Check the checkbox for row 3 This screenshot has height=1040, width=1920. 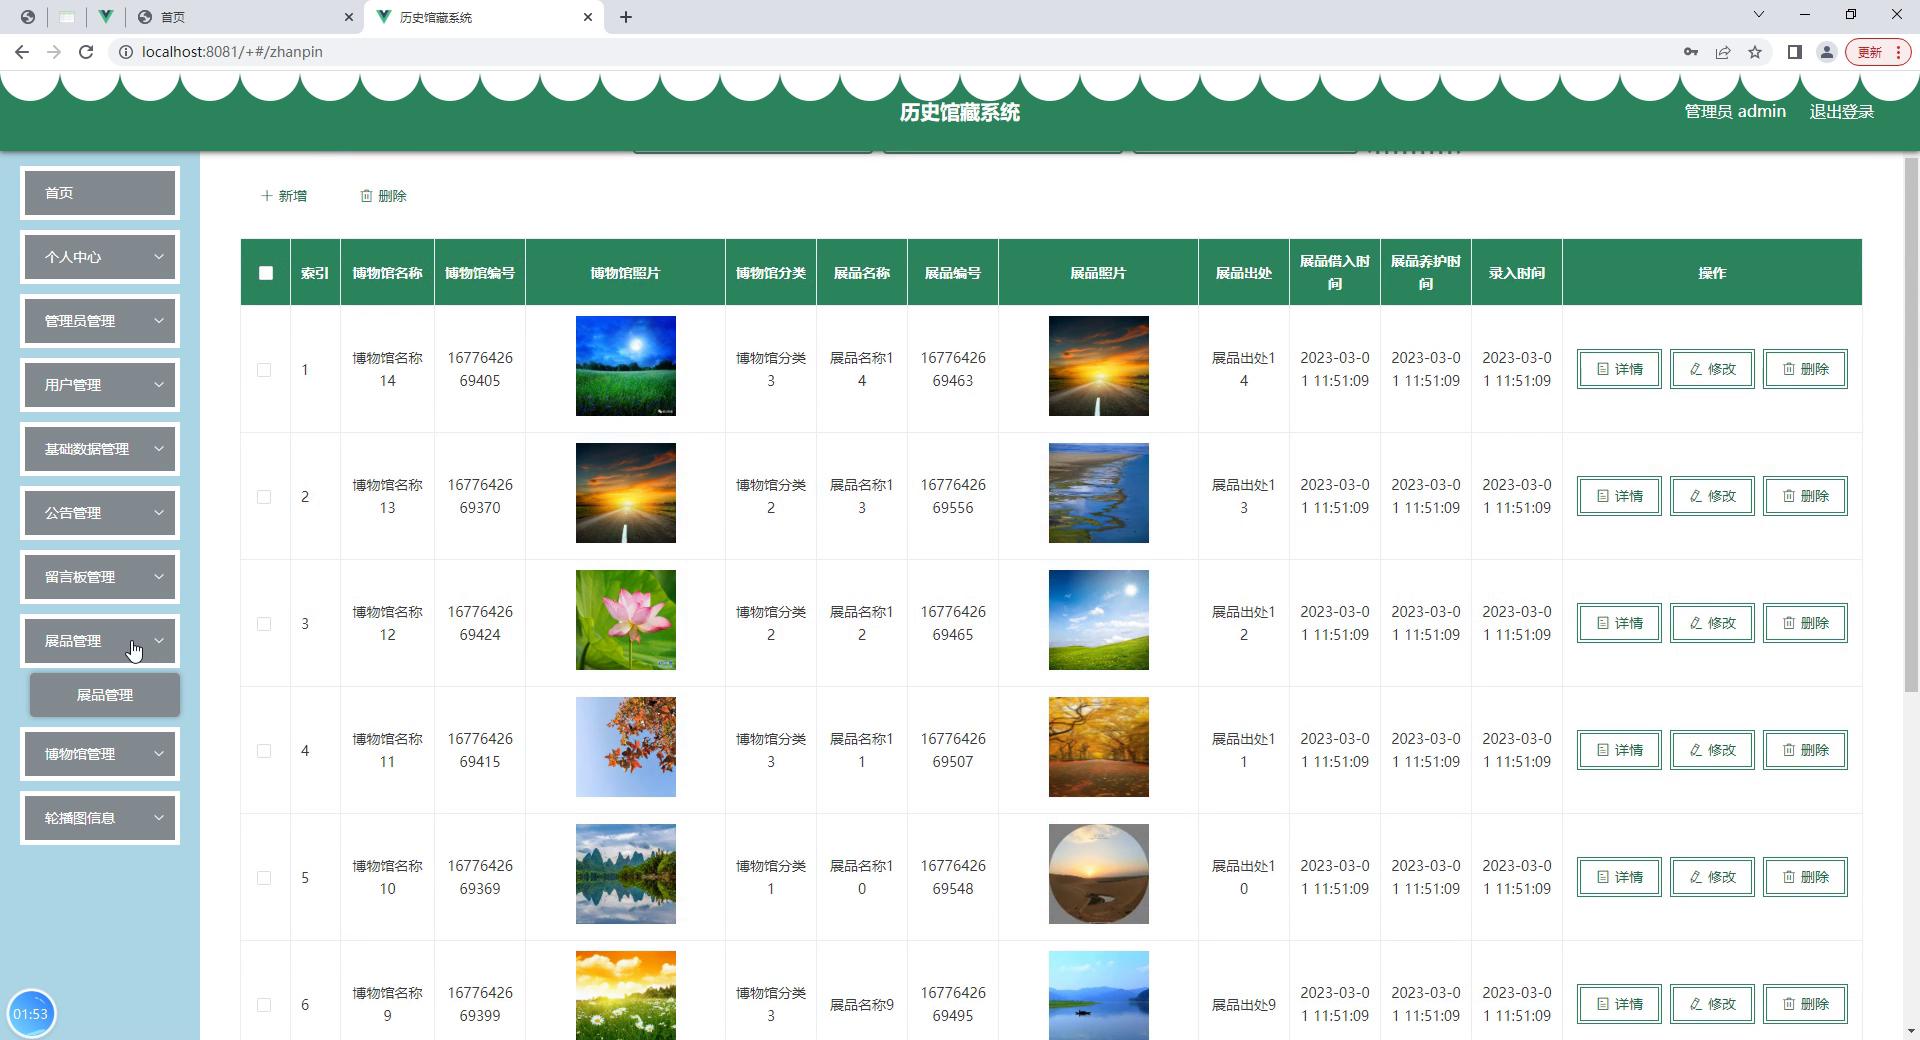coord(264,624)
